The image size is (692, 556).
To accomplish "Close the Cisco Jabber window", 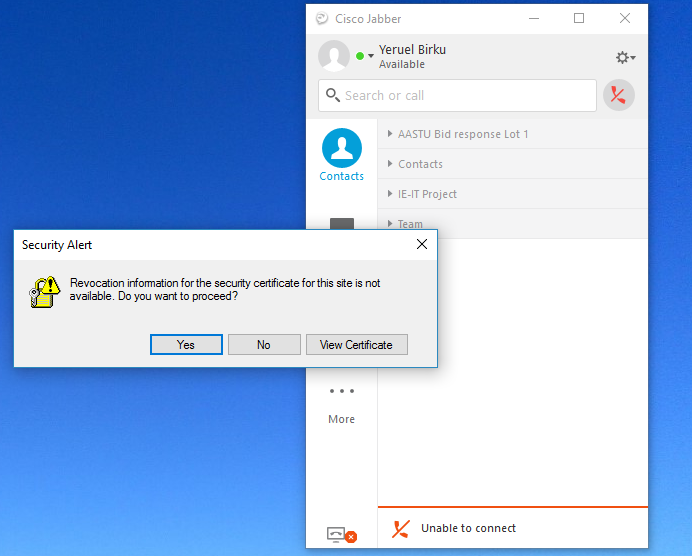I will tap(624, 19).
